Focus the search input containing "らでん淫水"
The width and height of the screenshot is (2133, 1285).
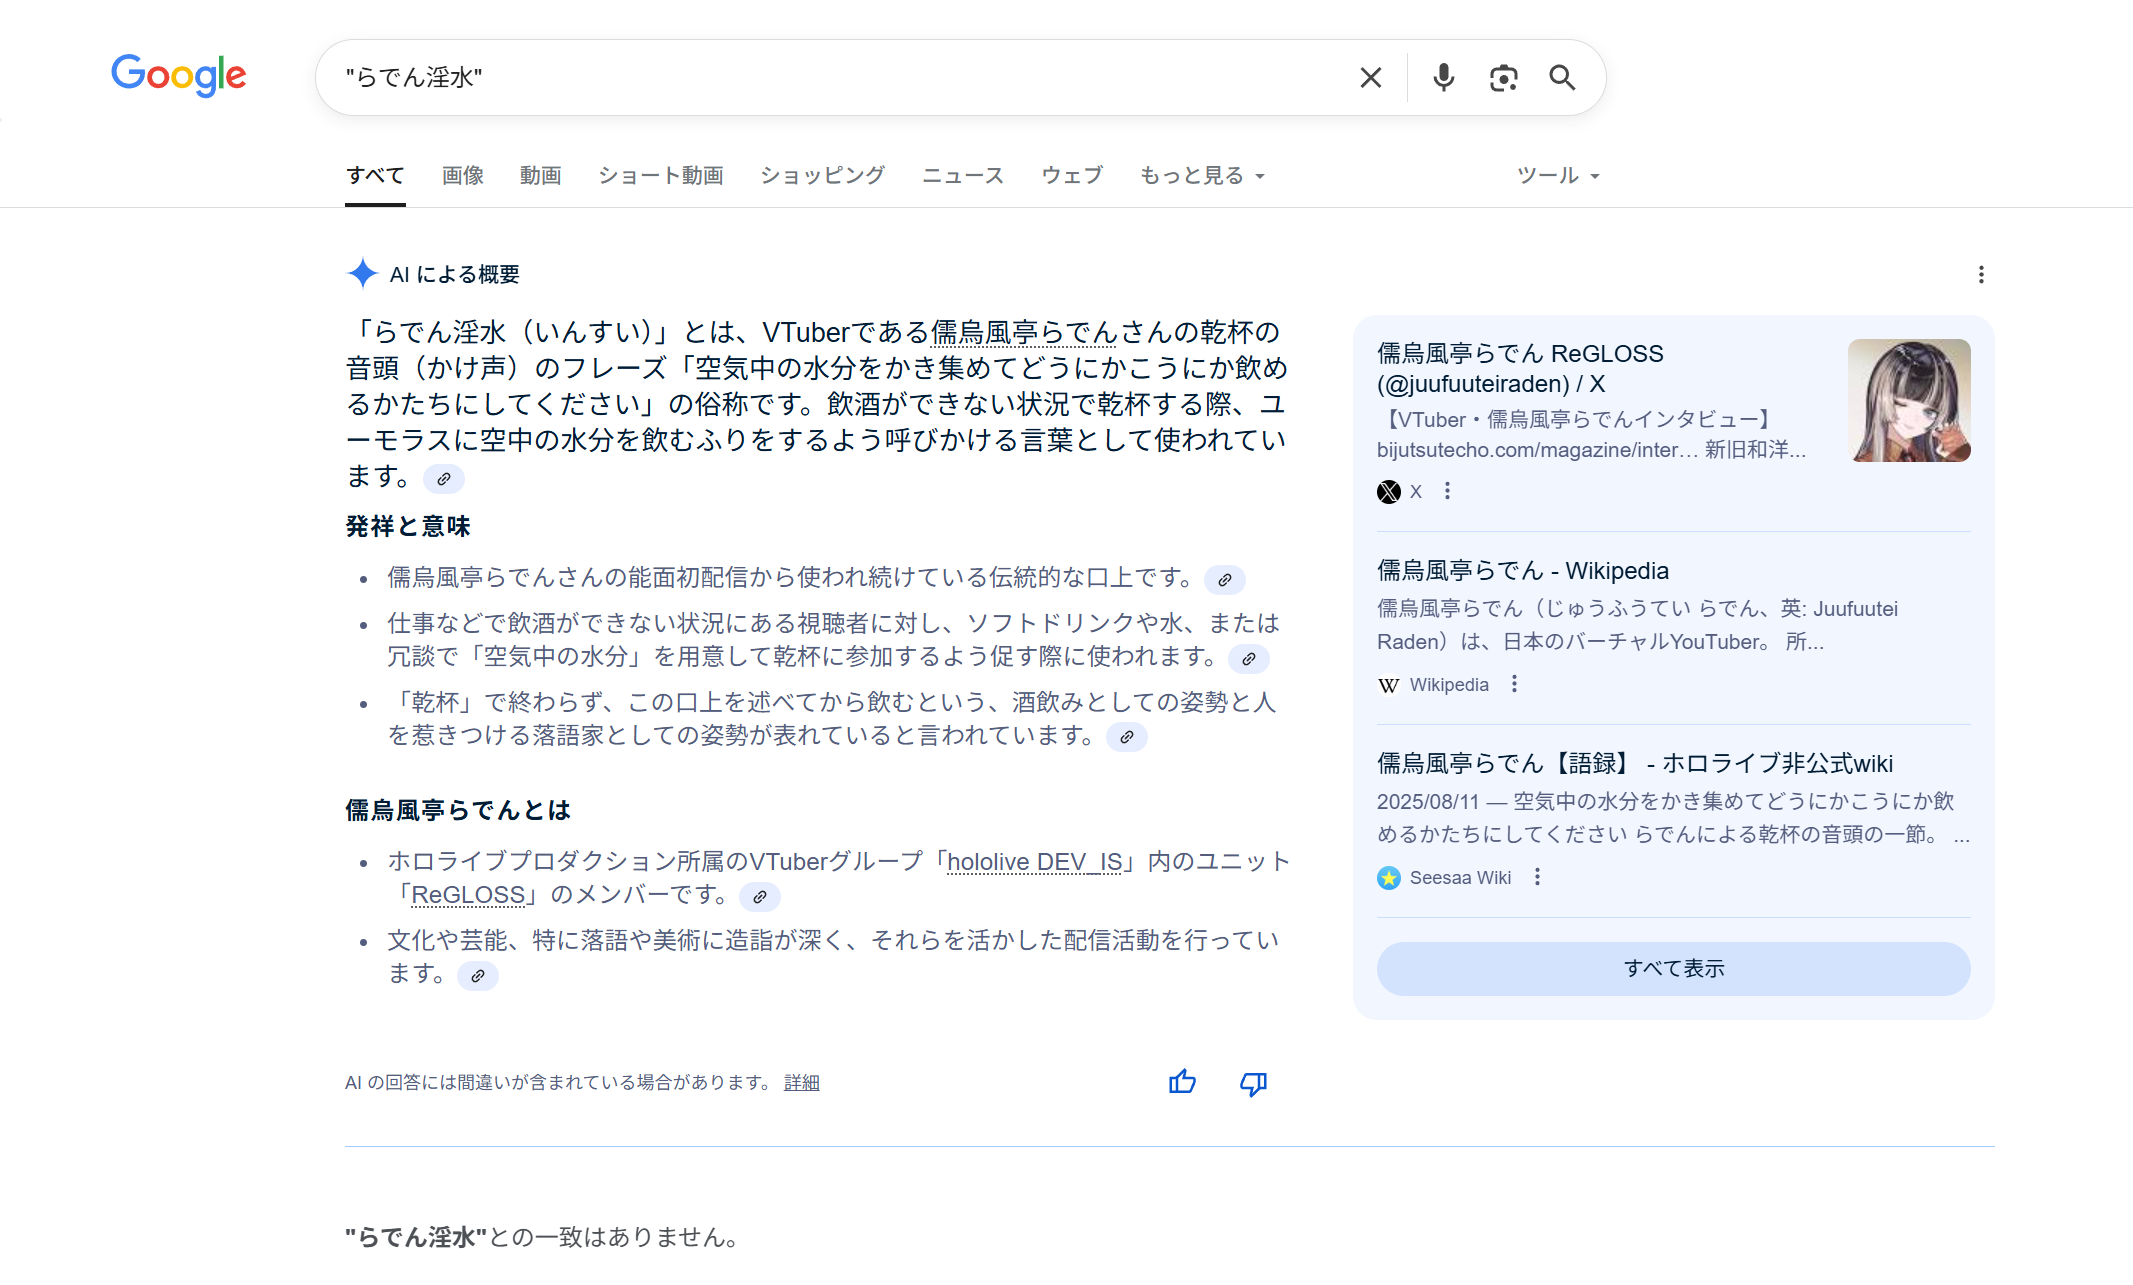click(x=840, y=78)
